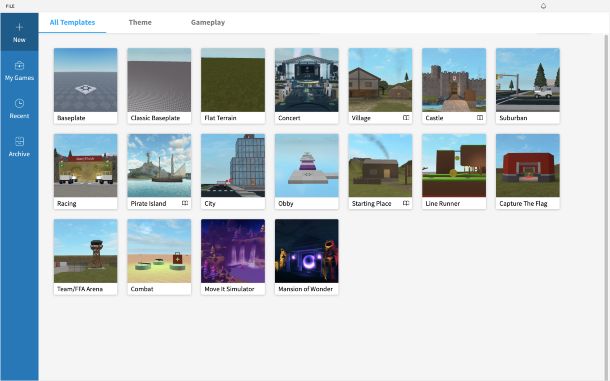Click the book icon on Village card
Viewport: 610px width, 381px height.
pos(406,118)
